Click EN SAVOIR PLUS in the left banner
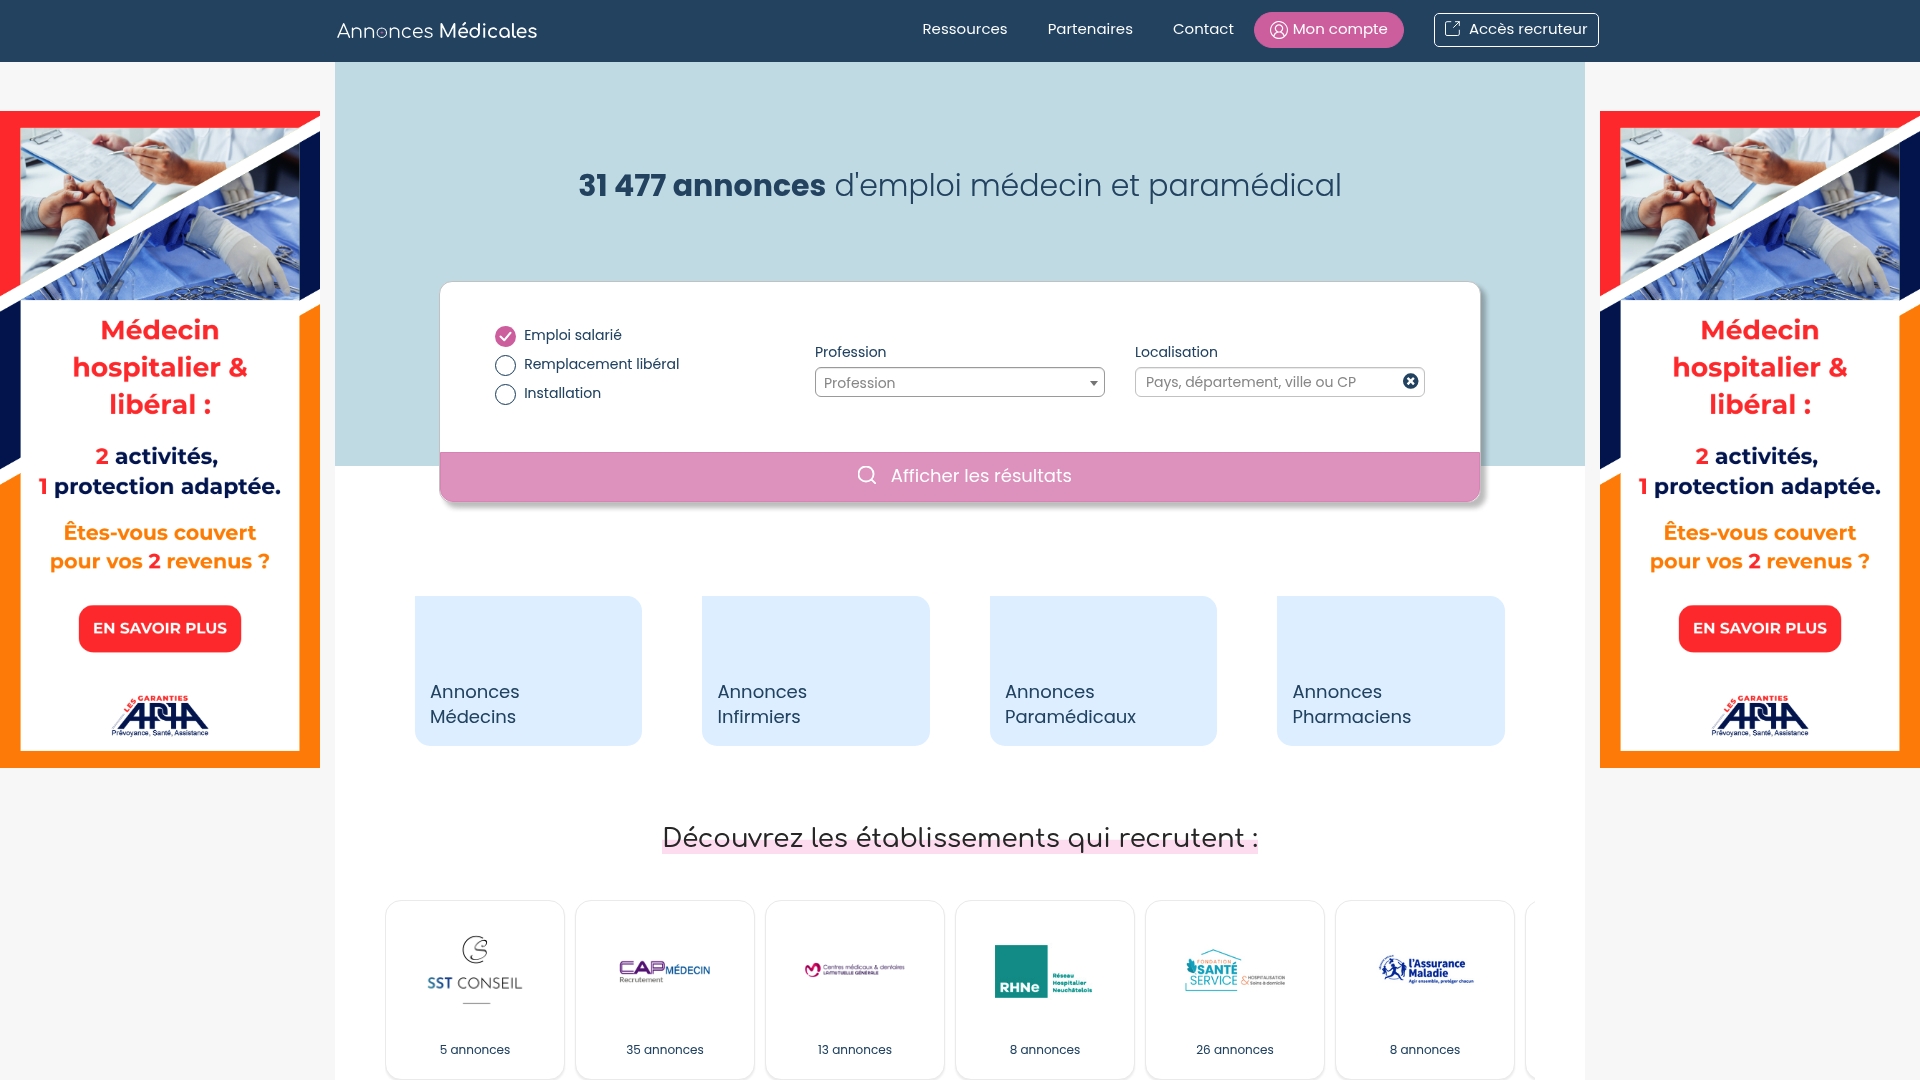Viewport: 1920px width, 1080px height. click(x=159, y=628)
